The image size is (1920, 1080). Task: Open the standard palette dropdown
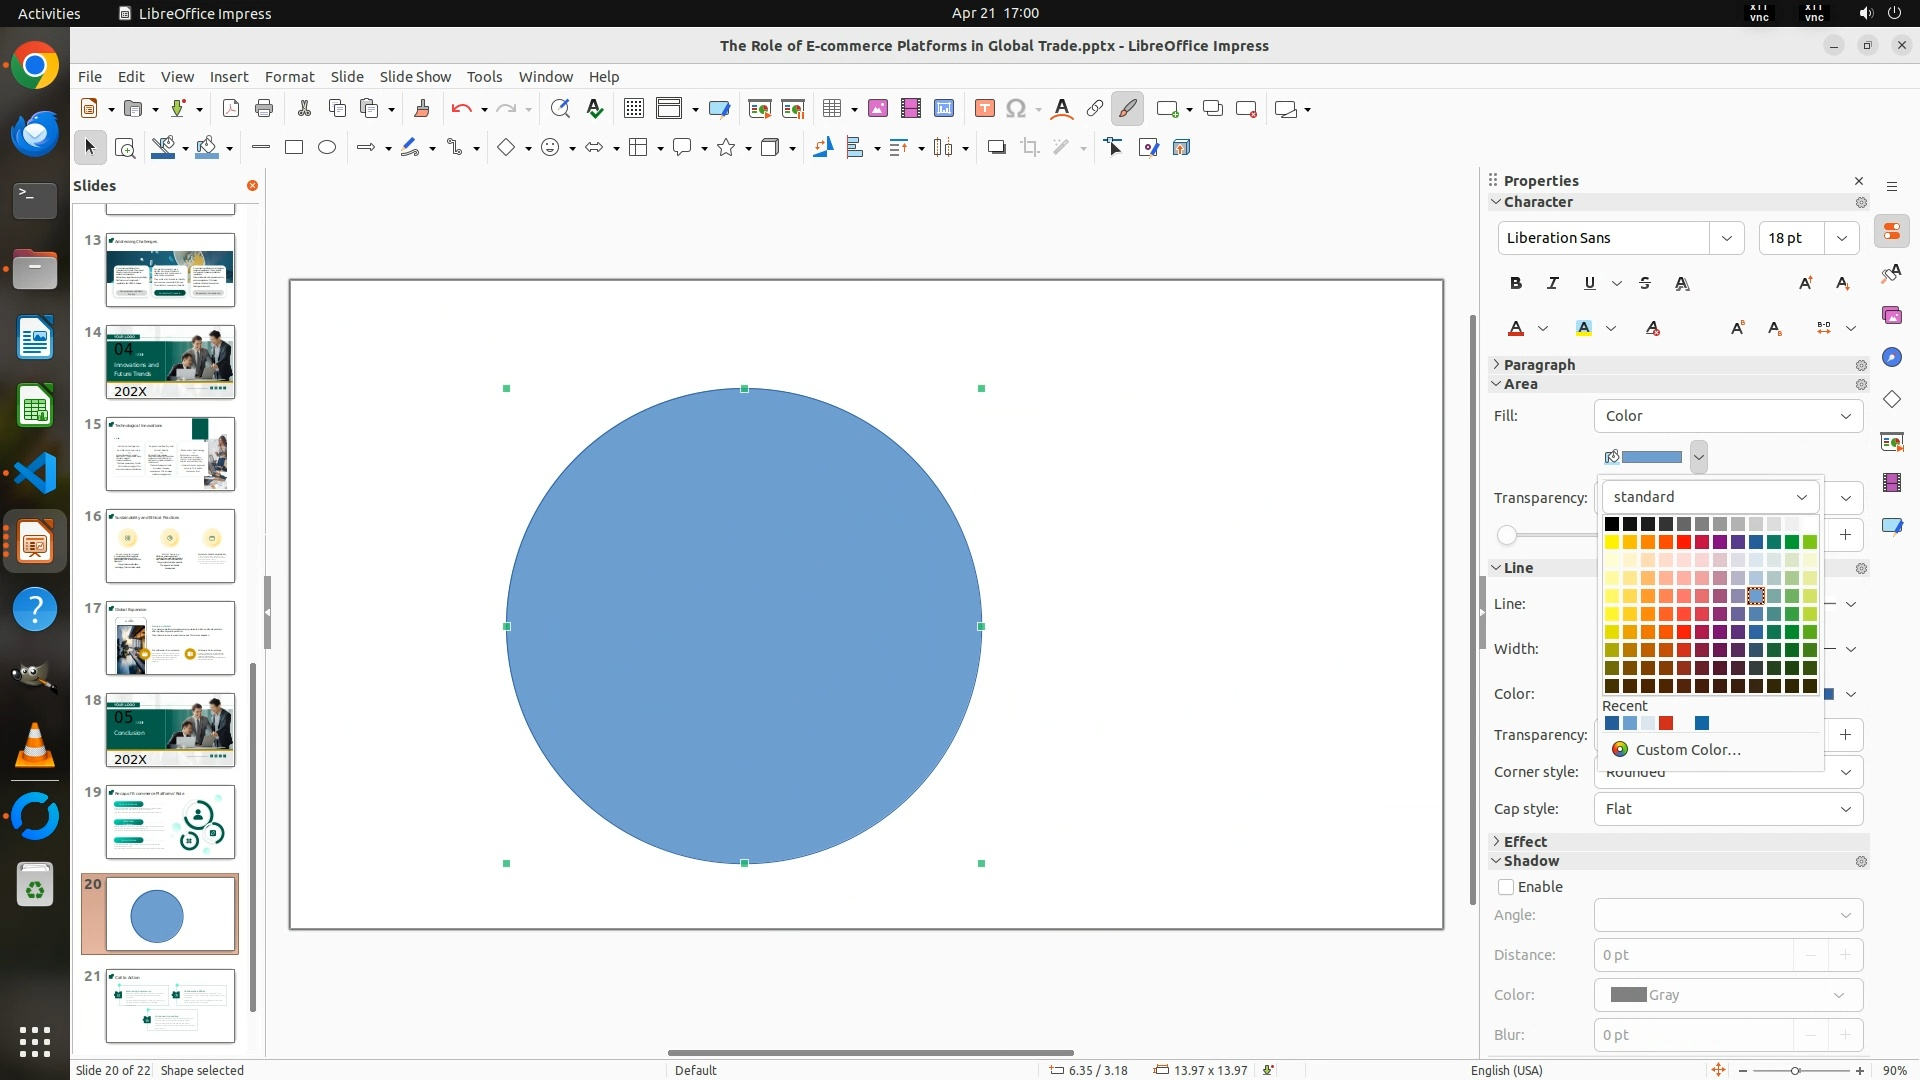(1710, 497)
